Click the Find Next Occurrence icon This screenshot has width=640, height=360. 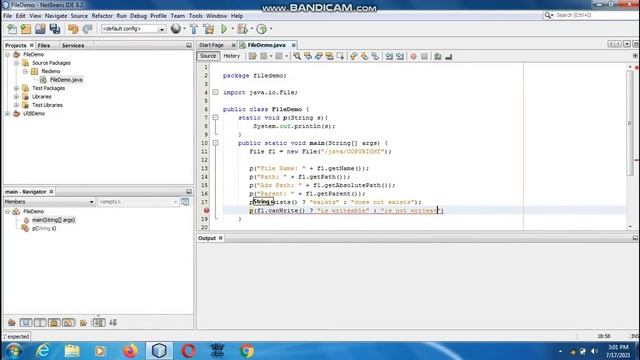click(319, 56)
